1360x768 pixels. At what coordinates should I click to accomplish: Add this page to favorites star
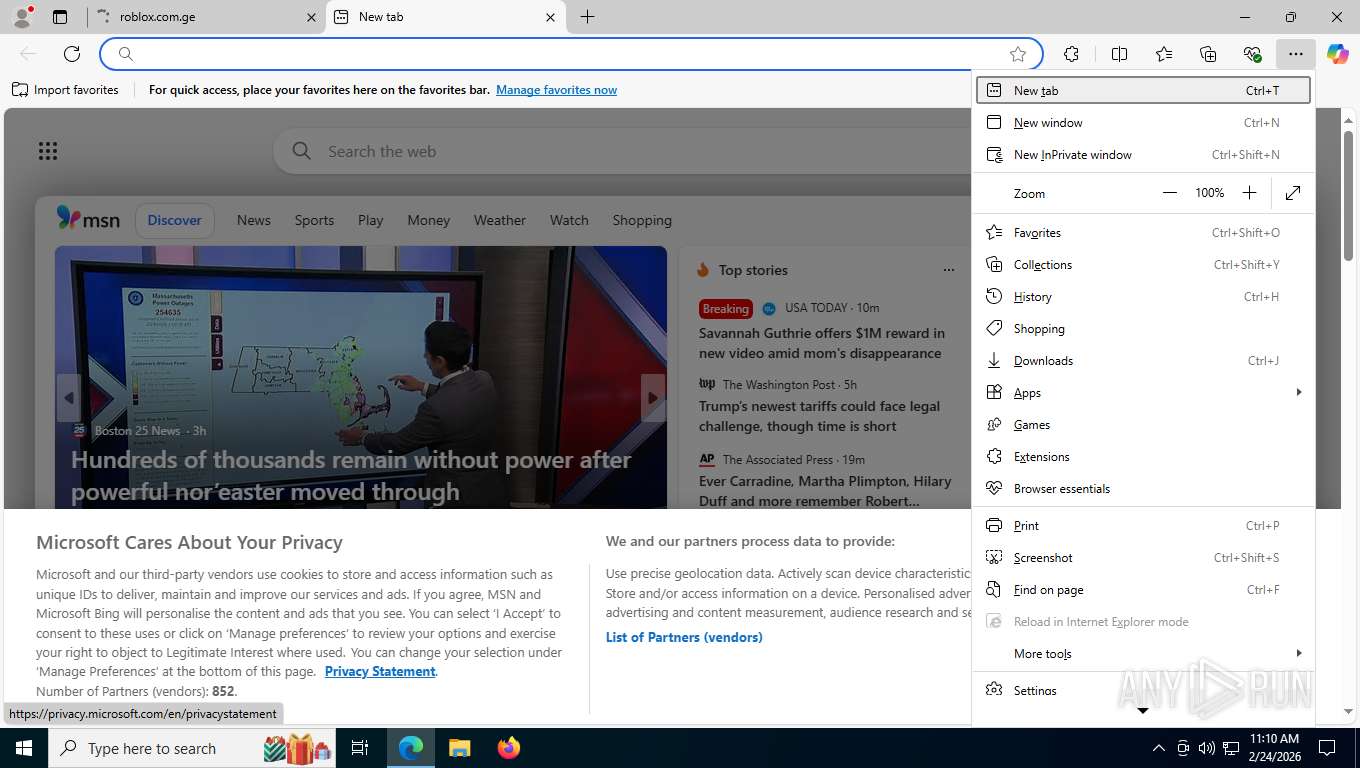point(1018,54)
